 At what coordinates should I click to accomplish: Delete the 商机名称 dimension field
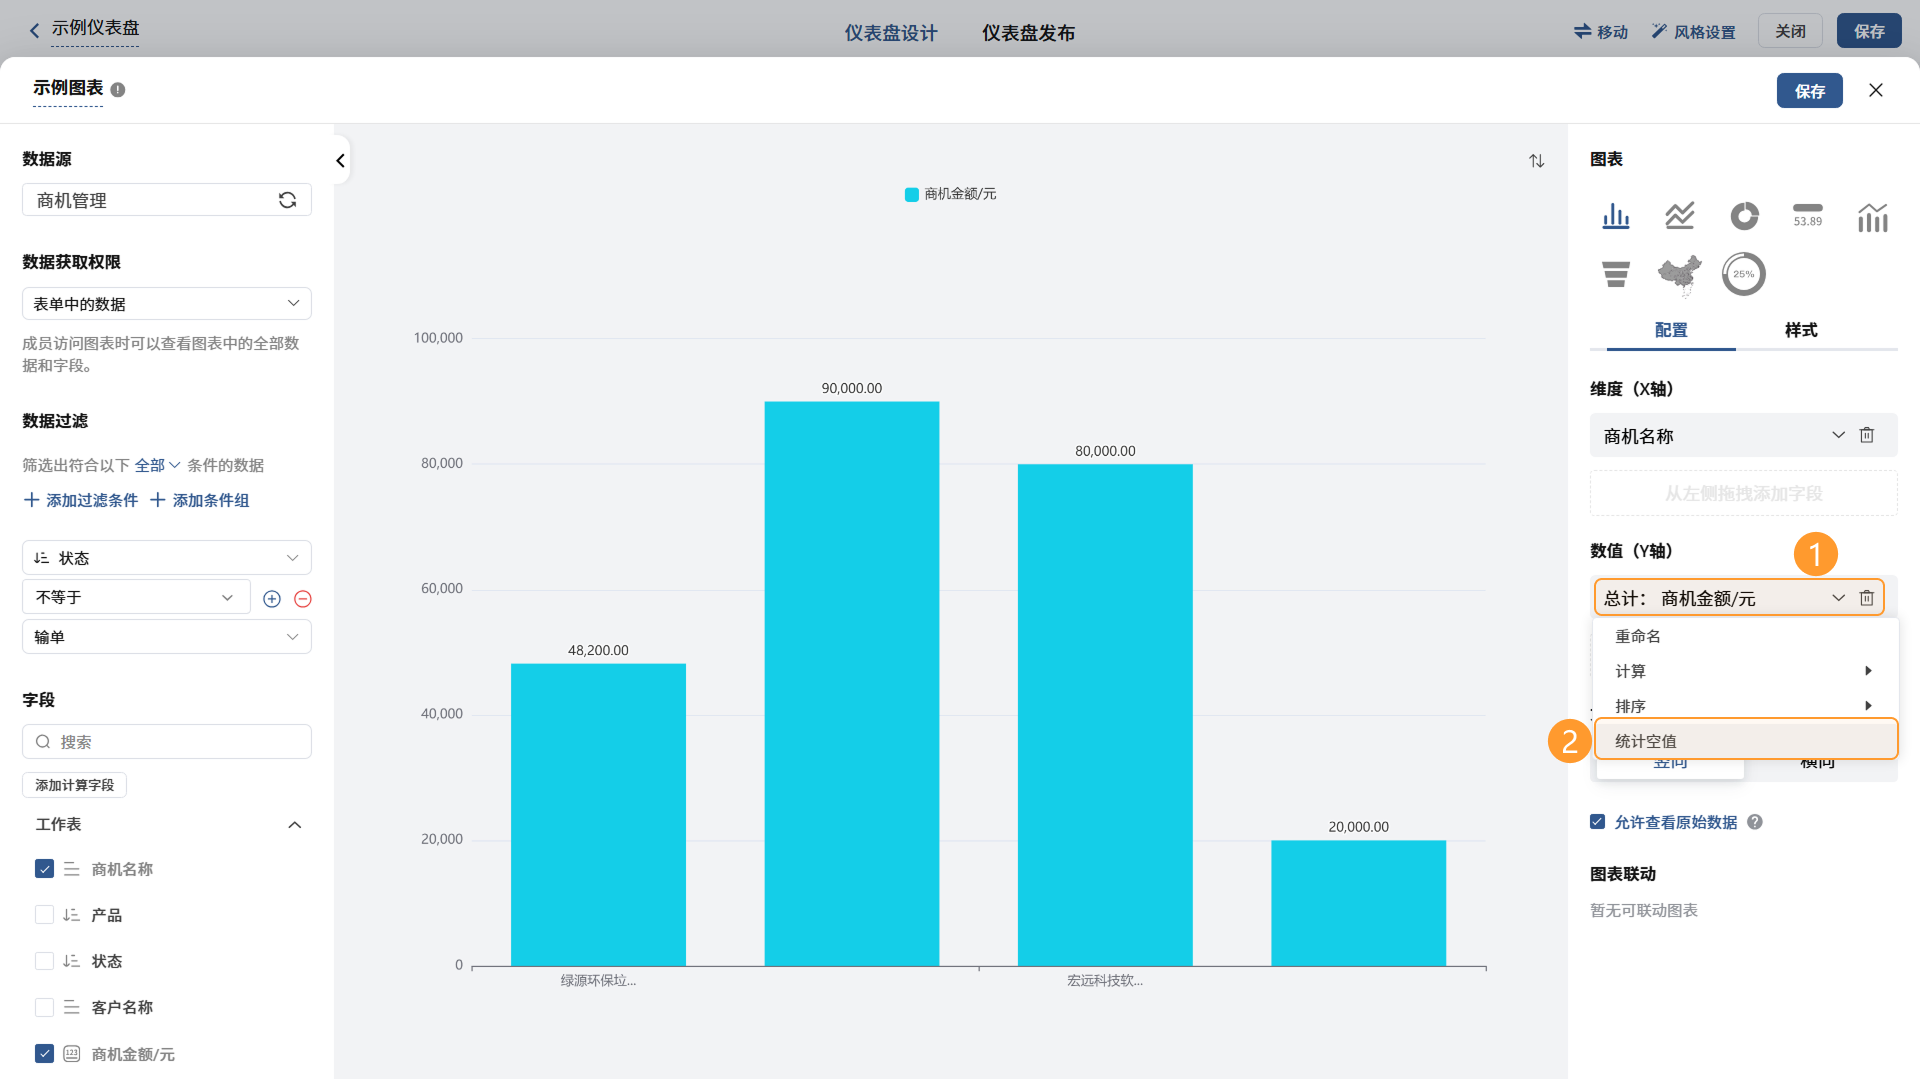1867,435
